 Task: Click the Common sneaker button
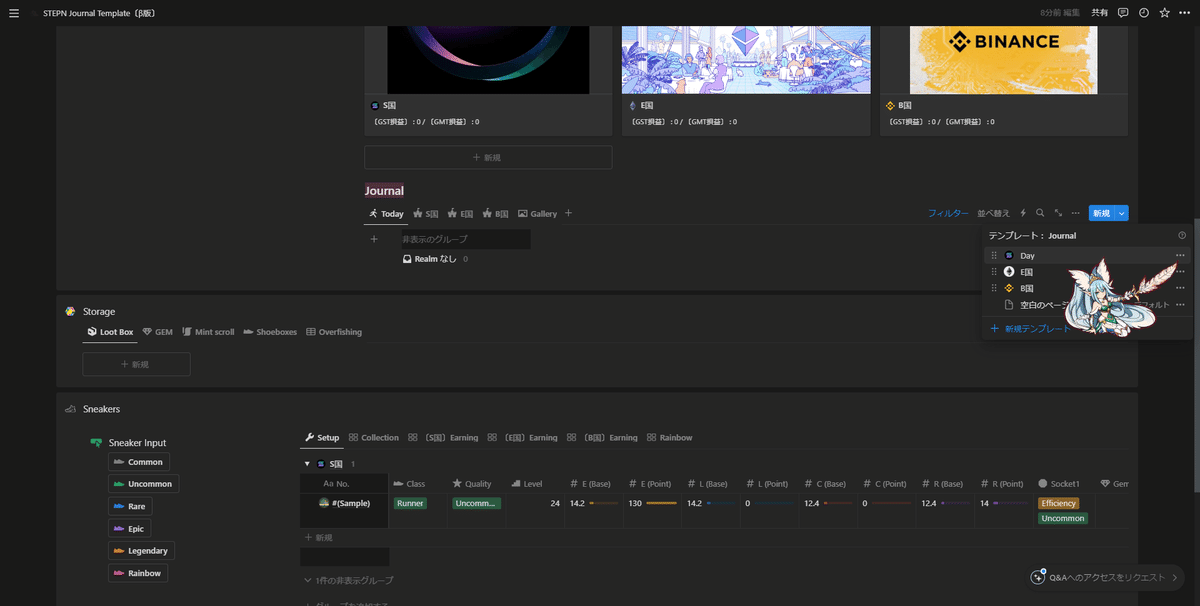tap(139, 462)
